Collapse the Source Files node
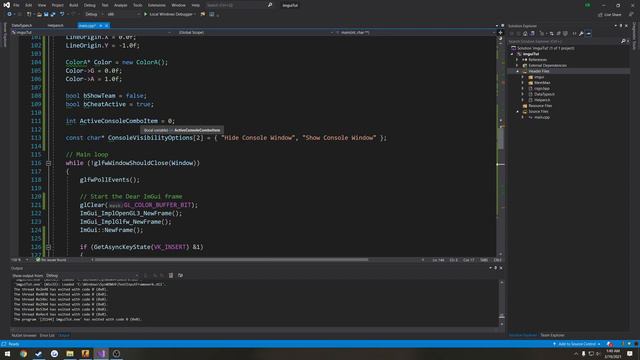This screenshot has height=360, width=640. [517, 111]
